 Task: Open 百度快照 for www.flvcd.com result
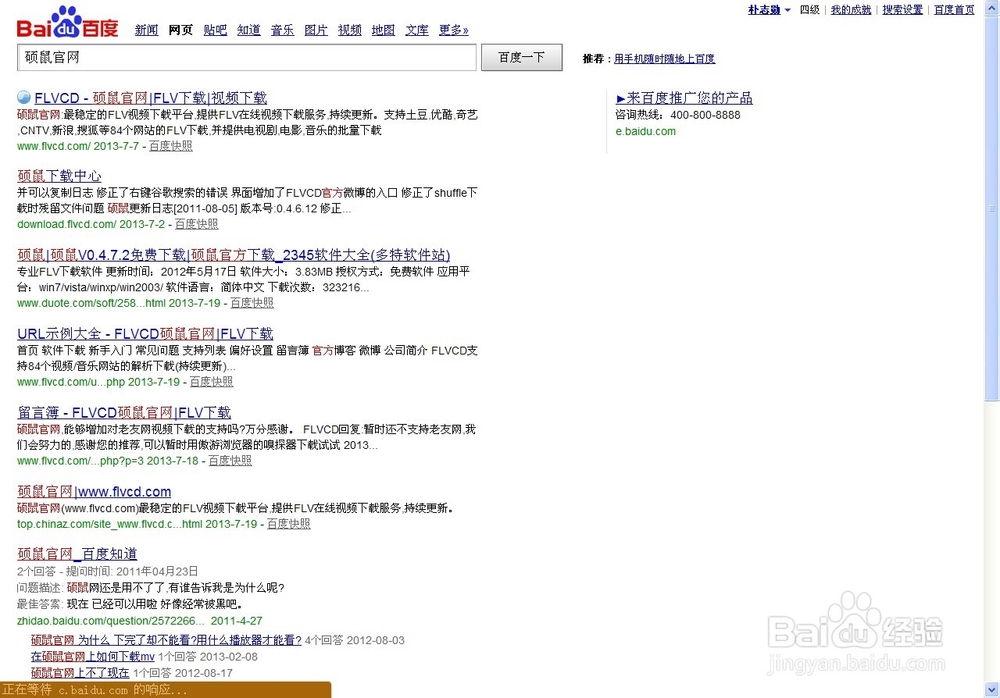tap(171, 146)
